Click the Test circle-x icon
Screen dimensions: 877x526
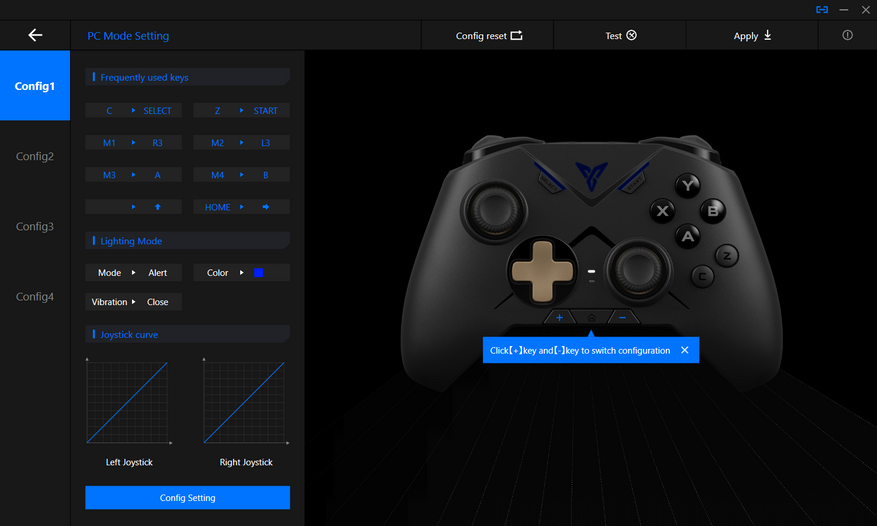pyautogui.click(x=631, y=35)
